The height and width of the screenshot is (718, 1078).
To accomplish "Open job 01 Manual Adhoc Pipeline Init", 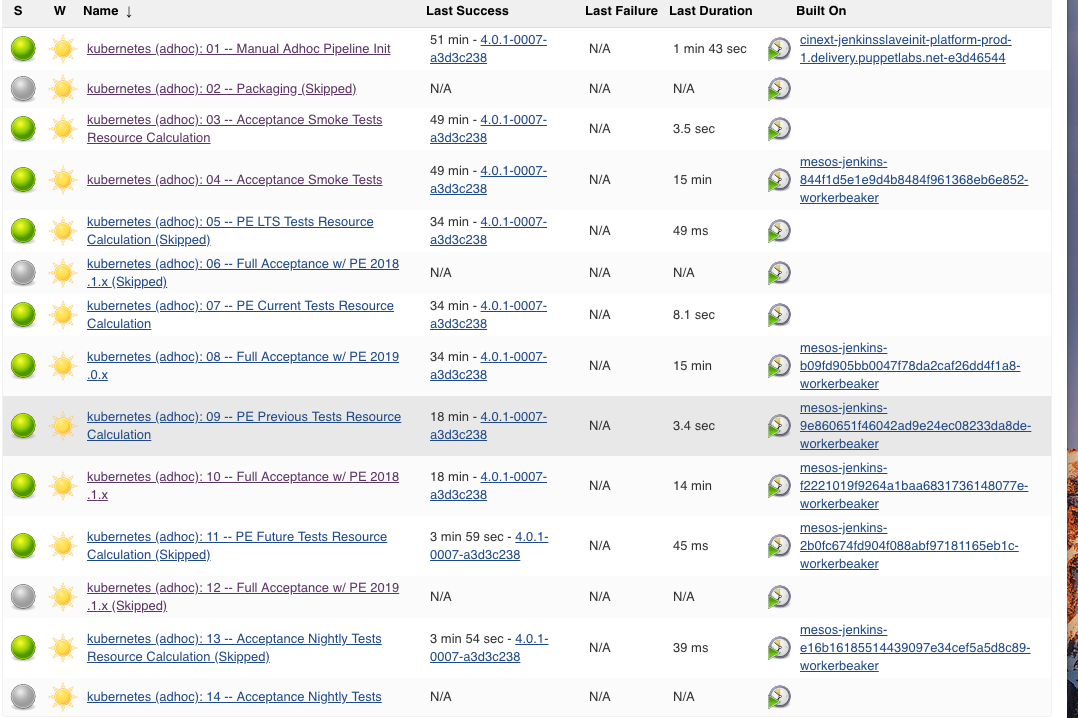I will pyautogui.click(x=239, y=49).
